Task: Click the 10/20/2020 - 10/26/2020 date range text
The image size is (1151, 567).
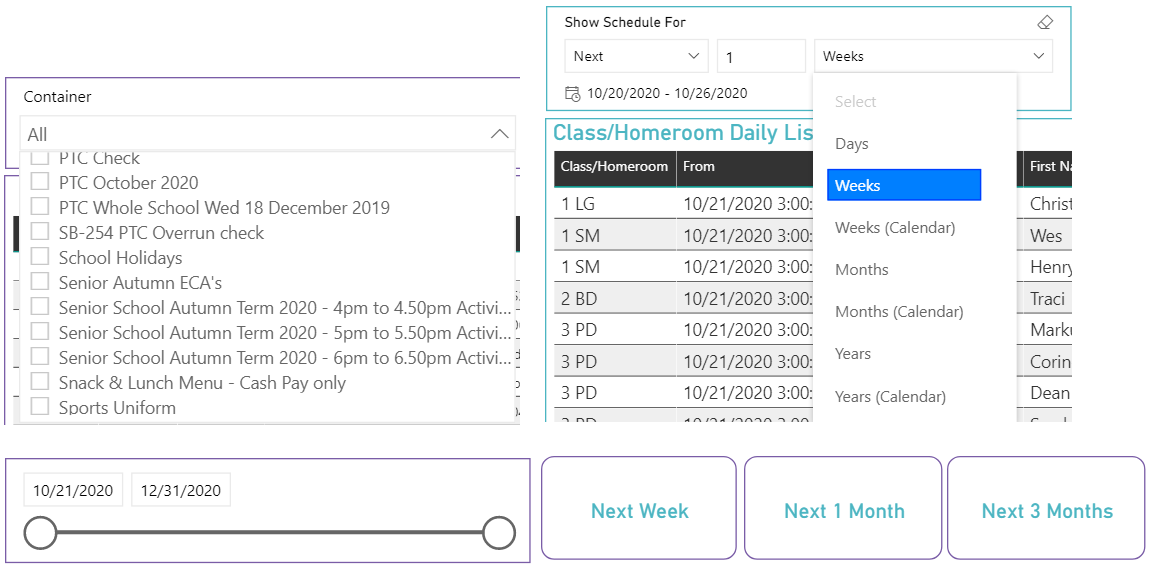Action: click(x=667, y=93)
